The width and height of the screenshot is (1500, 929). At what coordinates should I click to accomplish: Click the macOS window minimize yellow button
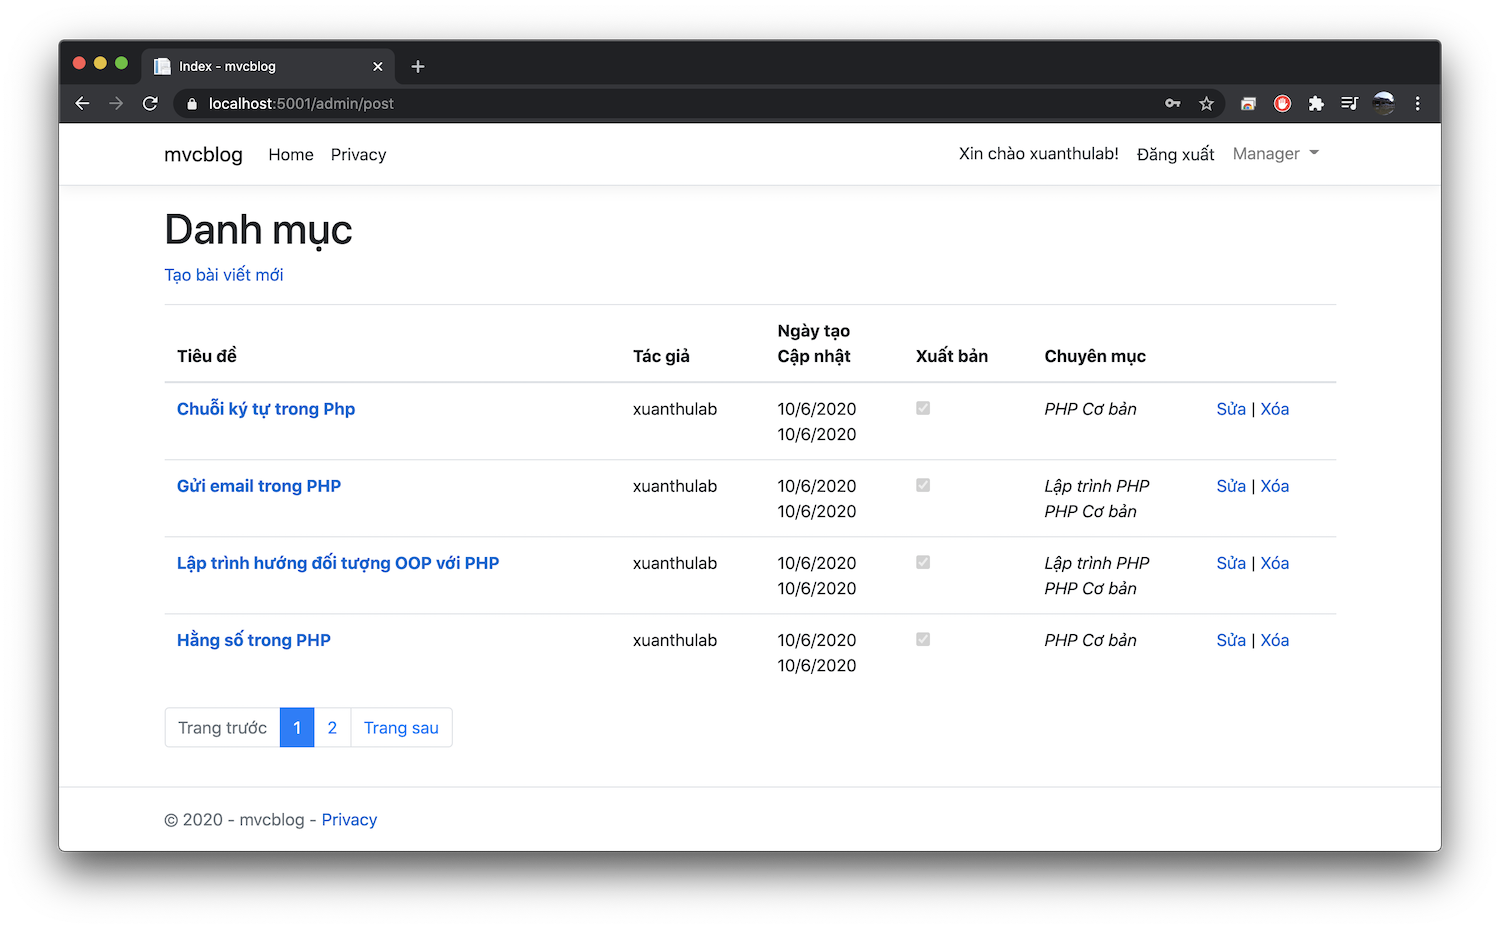click(x=100, y=63)
